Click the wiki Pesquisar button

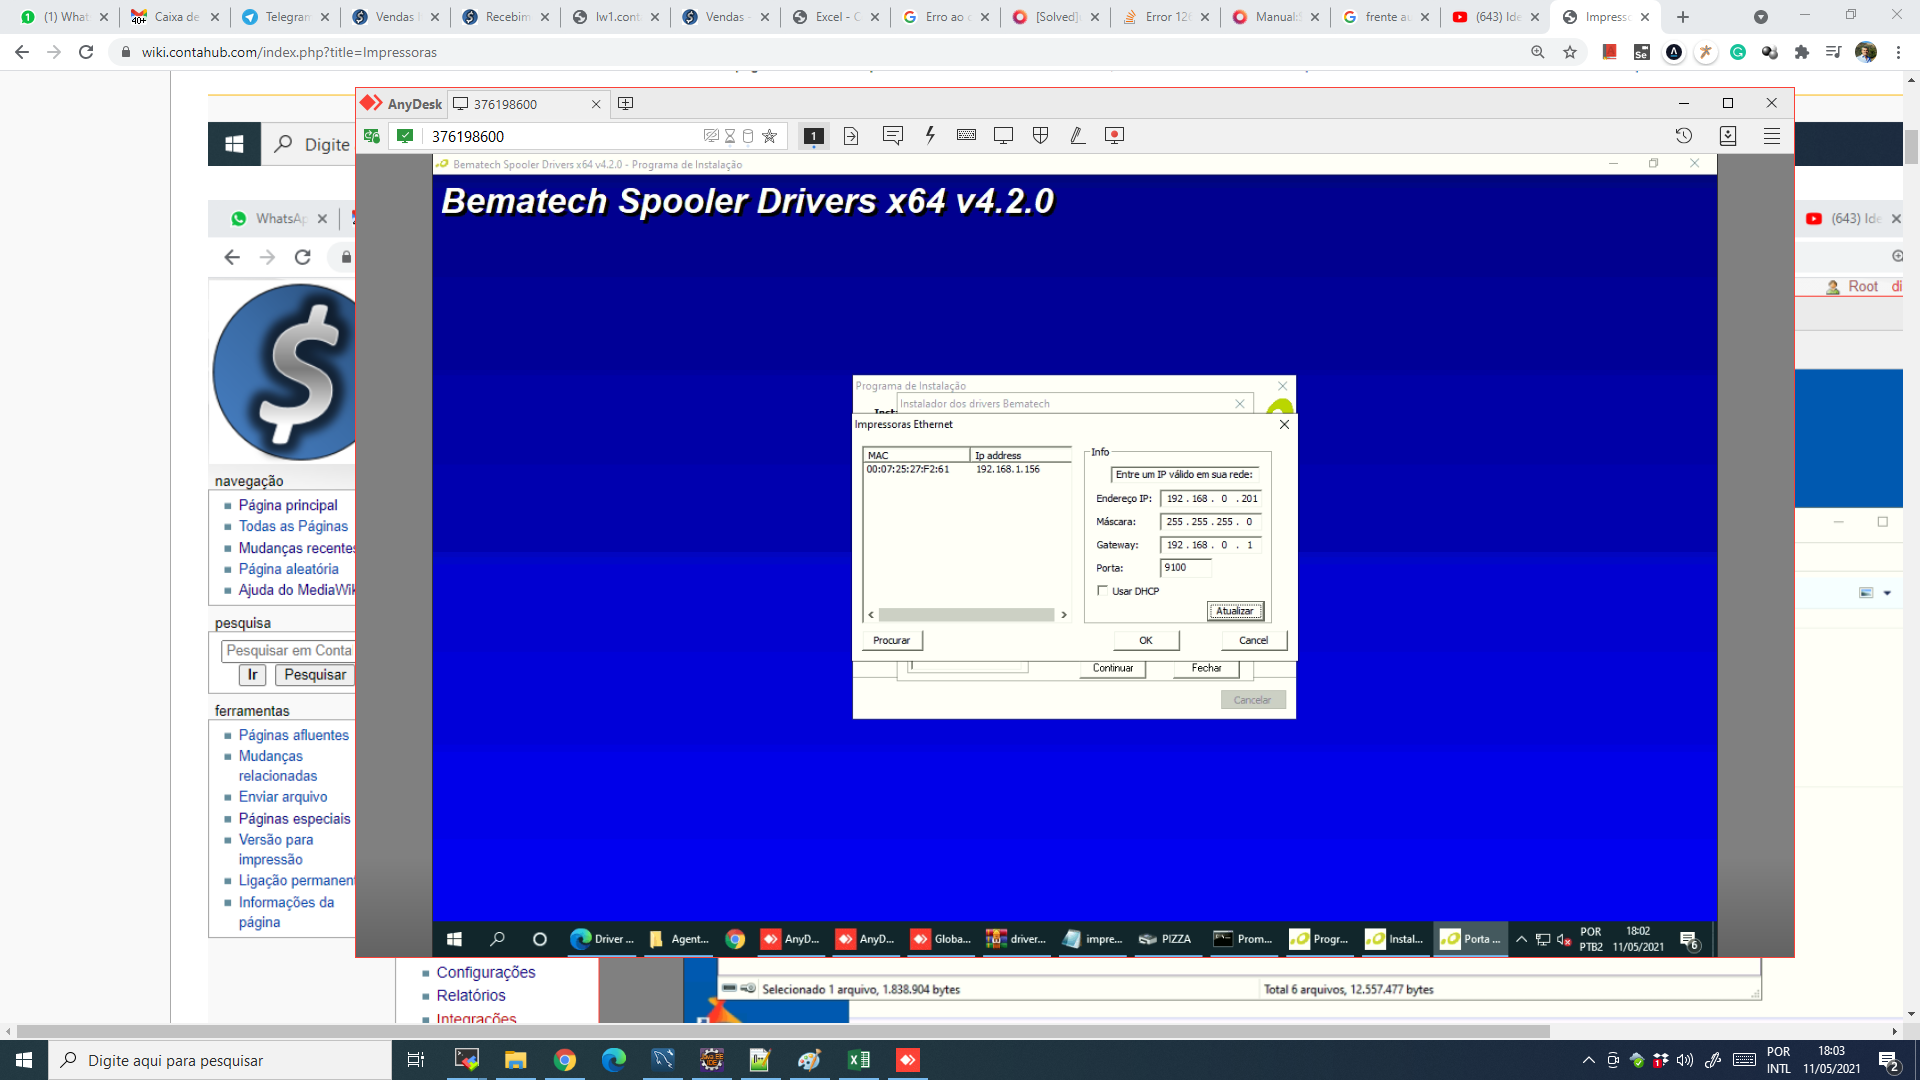pos(315,675)
